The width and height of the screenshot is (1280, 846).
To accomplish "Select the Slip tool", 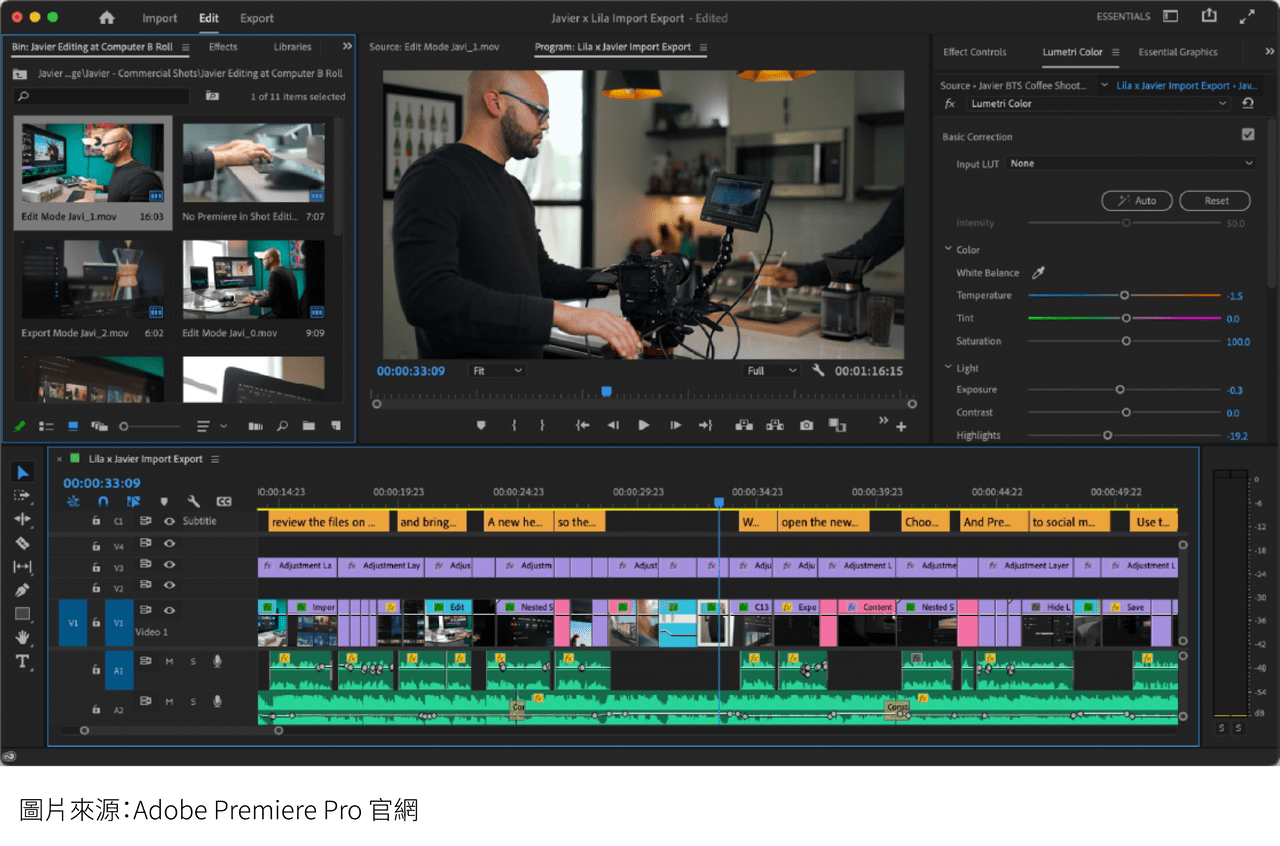I will [23, 567].
